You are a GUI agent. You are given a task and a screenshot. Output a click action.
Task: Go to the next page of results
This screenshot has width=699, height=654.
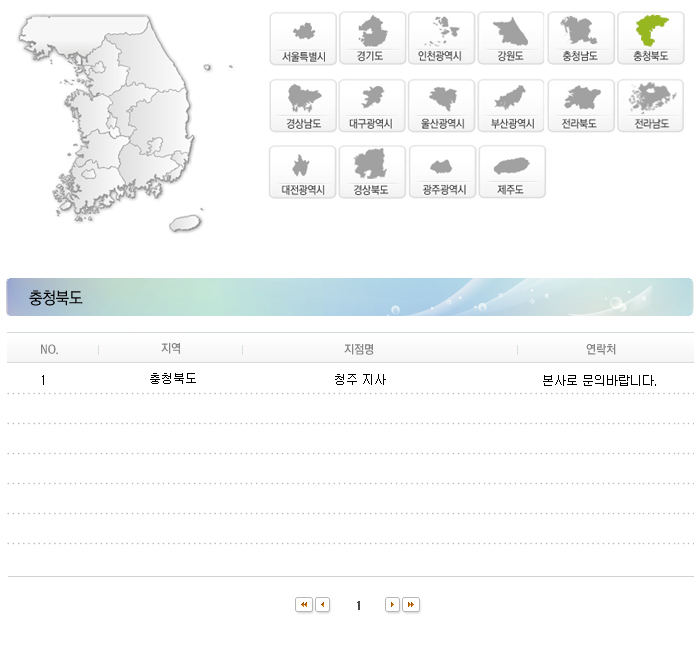(x=392, y=605)
